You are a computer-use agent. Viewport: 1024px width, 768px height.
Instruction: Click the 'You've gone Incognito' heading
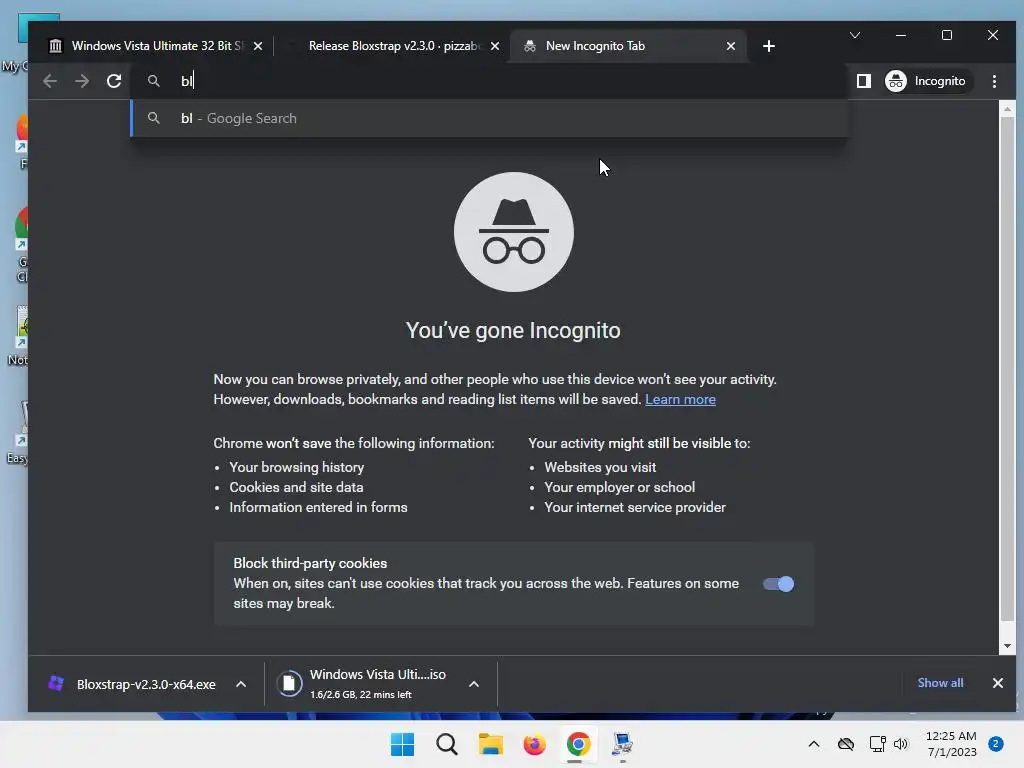point(513,330)
